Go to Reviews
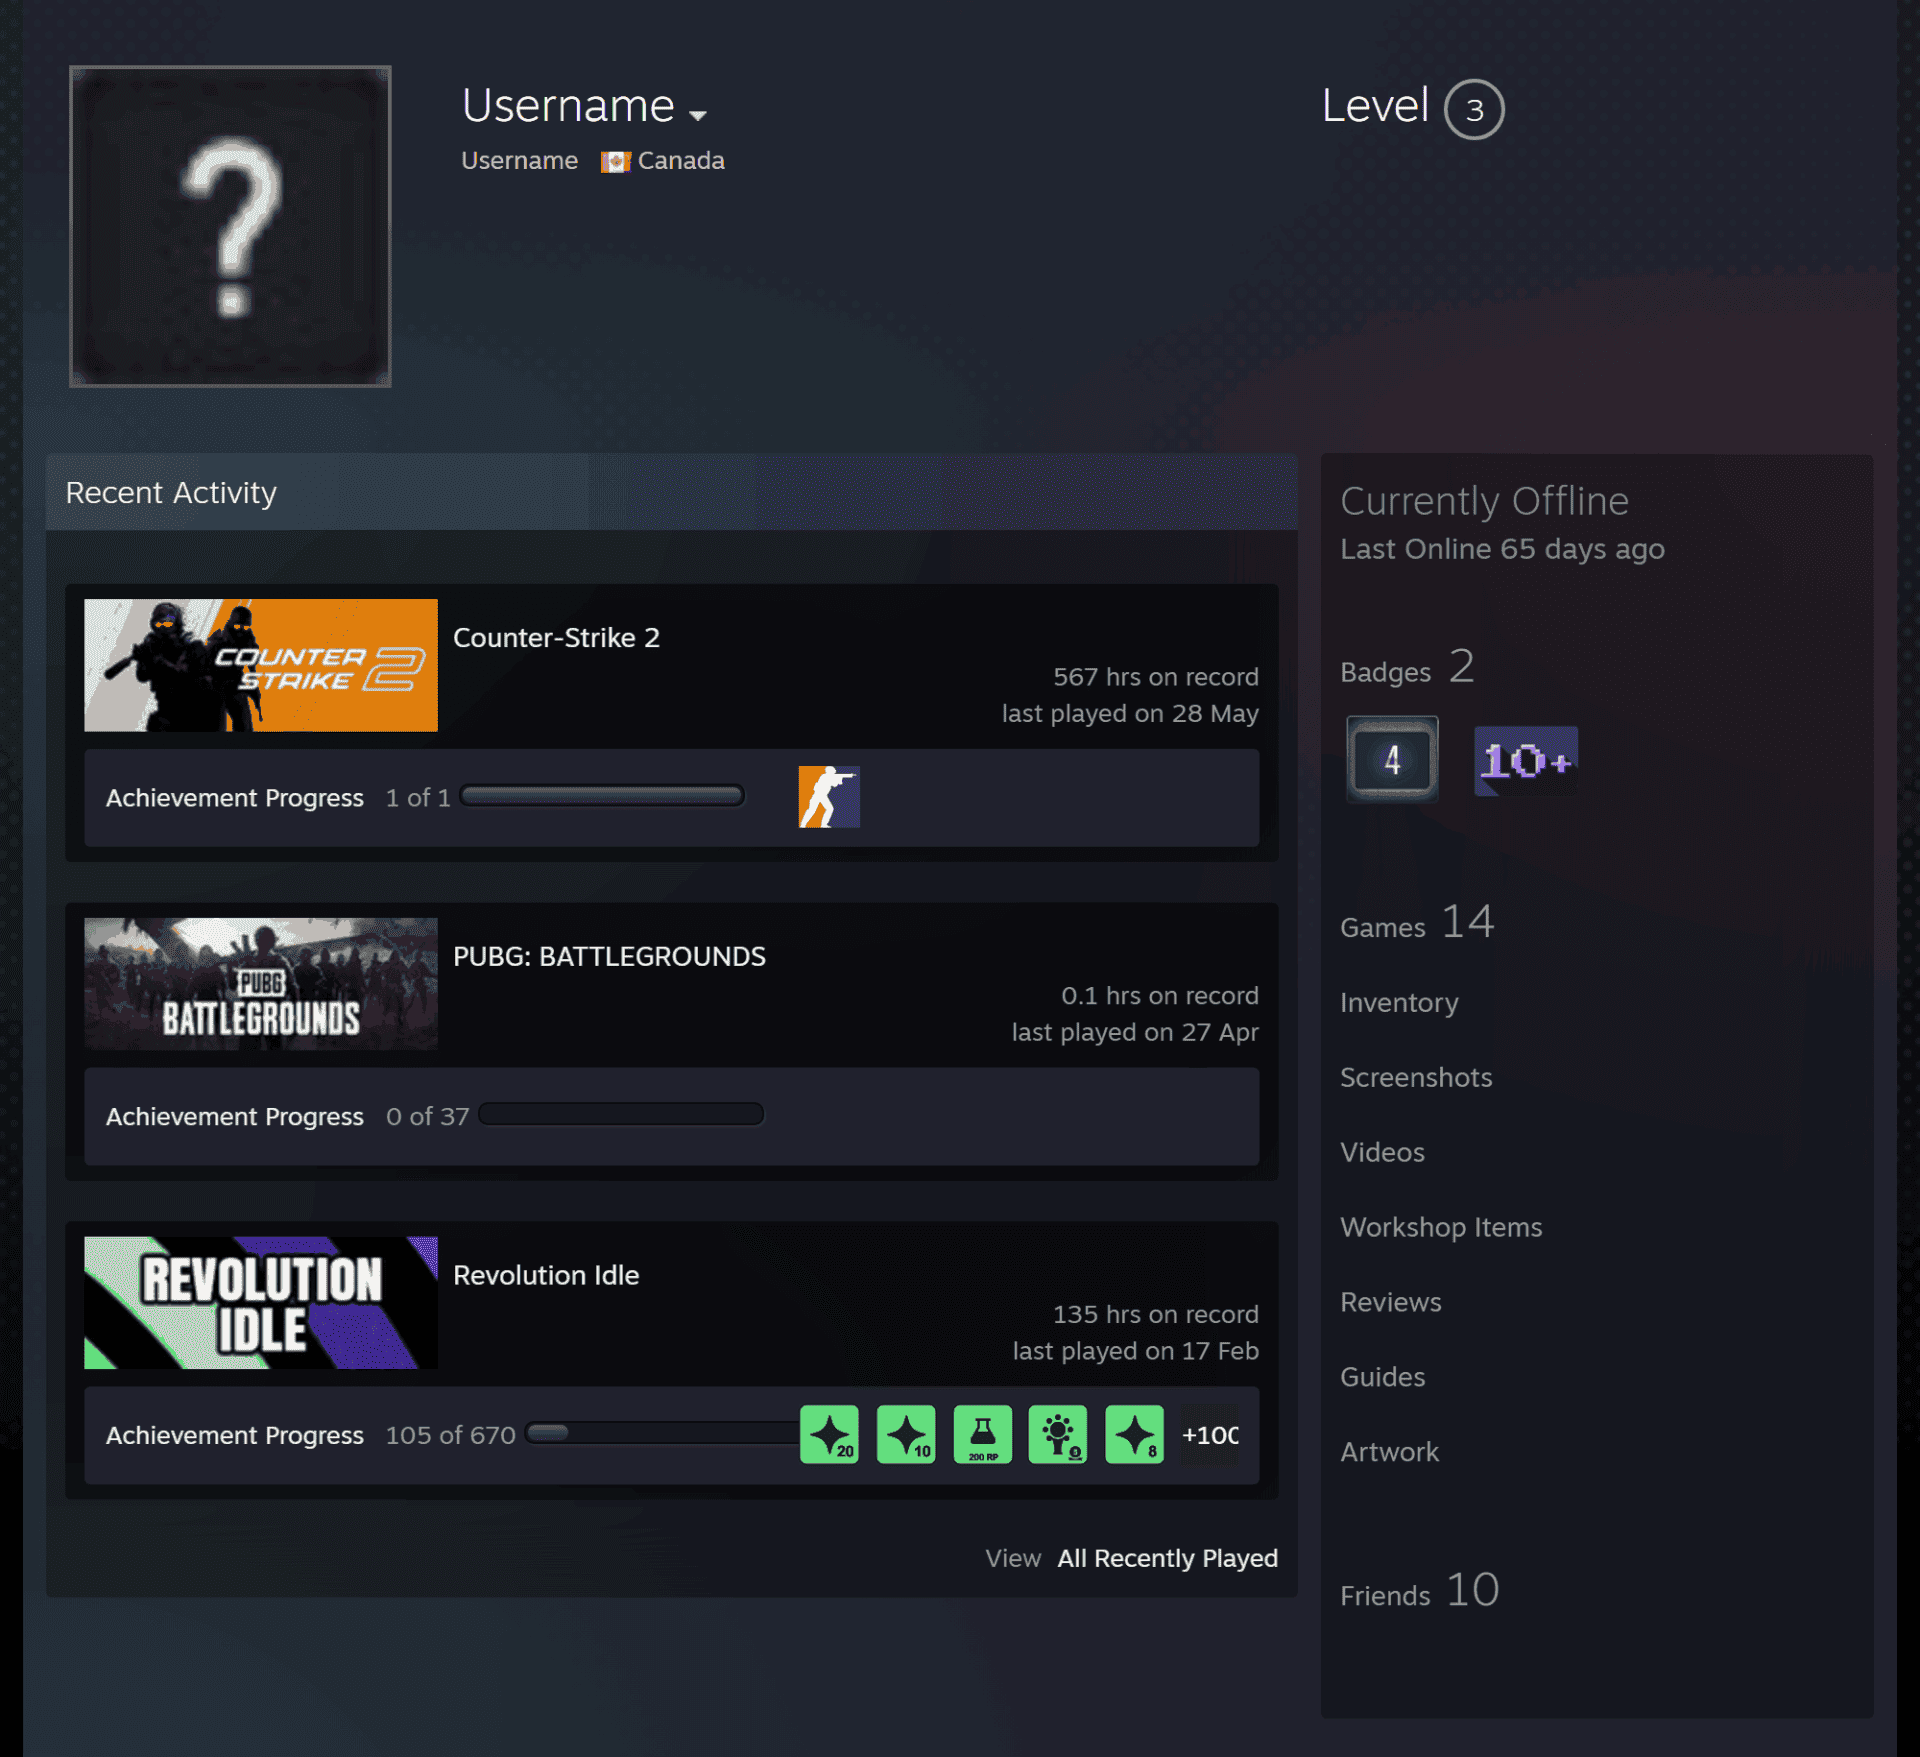The image size is (1920, 1757). point(1391,1302)
